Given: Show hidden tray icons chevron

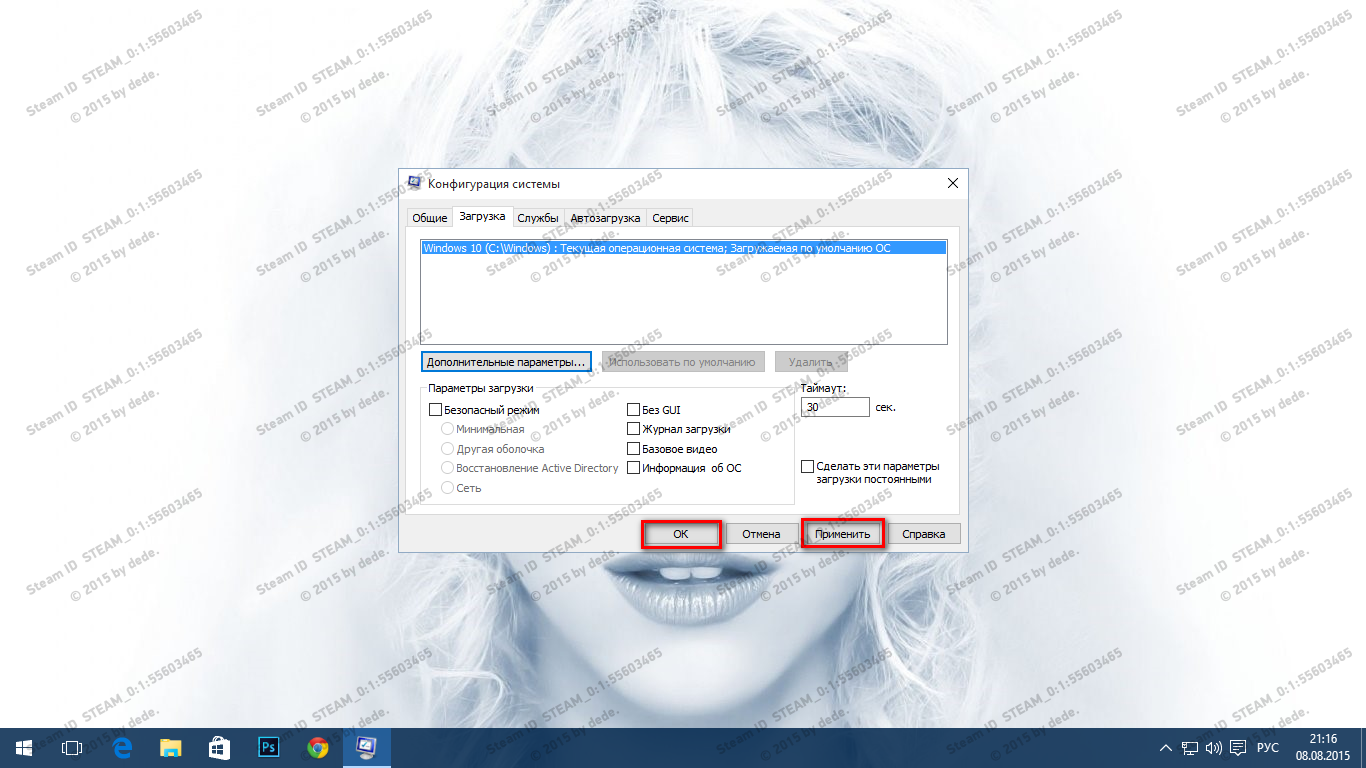Looking at the screenshot, I should [1166, 748].
